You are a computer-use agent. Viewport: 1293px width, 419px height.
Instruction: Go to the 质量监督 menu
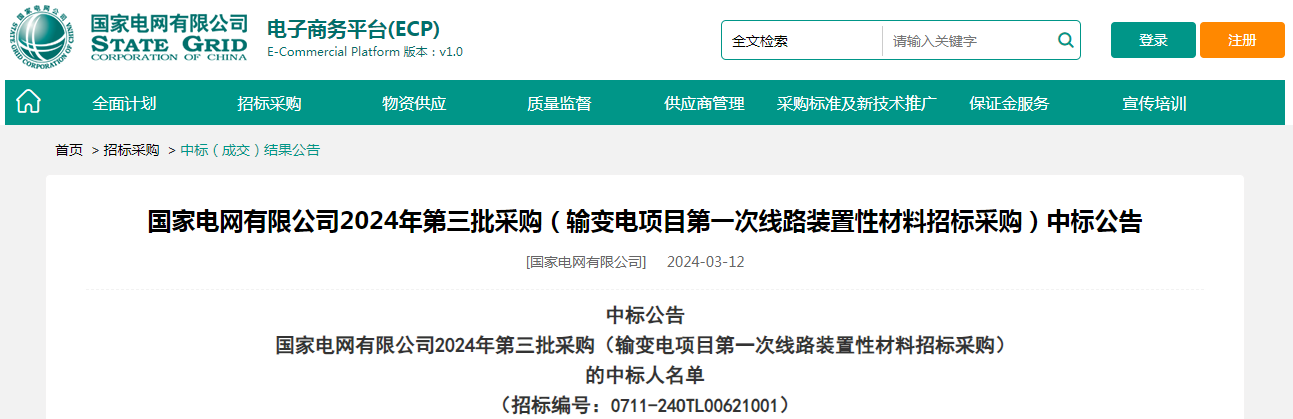coord(559,103)
